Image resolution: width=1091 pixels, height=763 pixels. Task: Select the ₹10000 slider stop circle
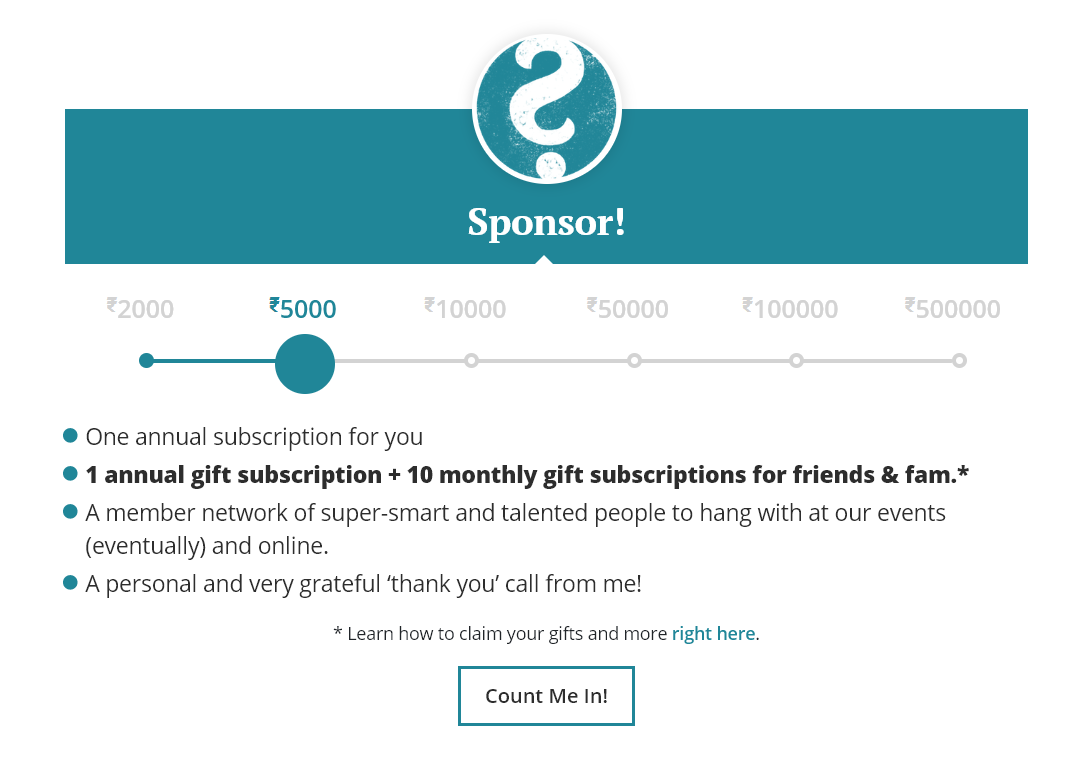[471, 360]
